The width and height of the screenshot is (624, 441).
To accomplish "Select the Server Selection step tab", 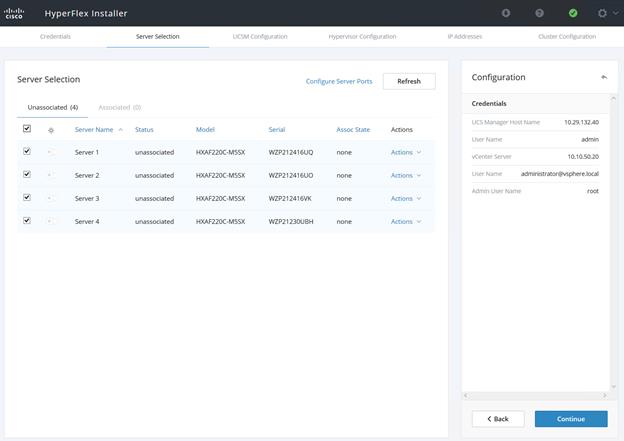I will [x=158, y=37].
